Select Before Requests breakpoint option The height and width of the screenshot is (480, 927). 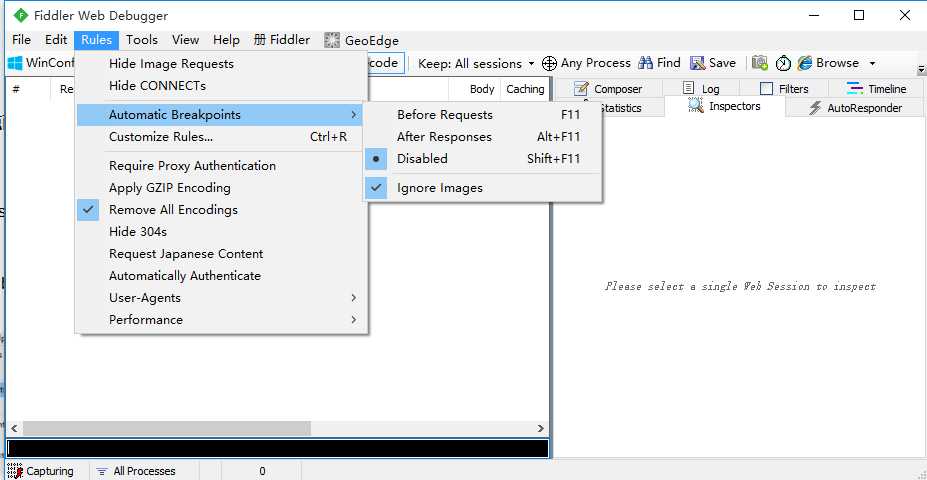point(483,115)
